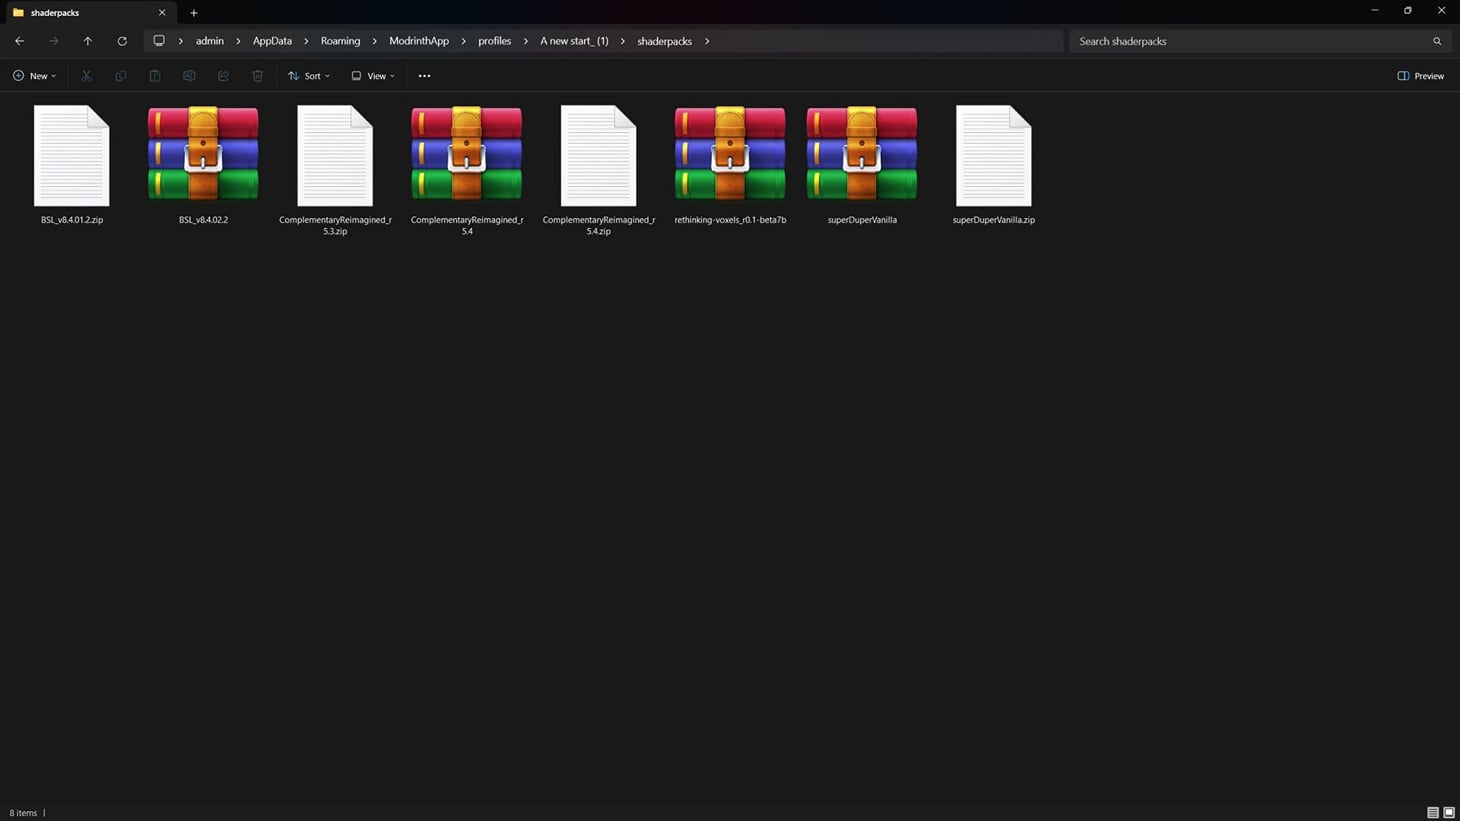Switch to large thumbnails view icon

pos(1449,813)
